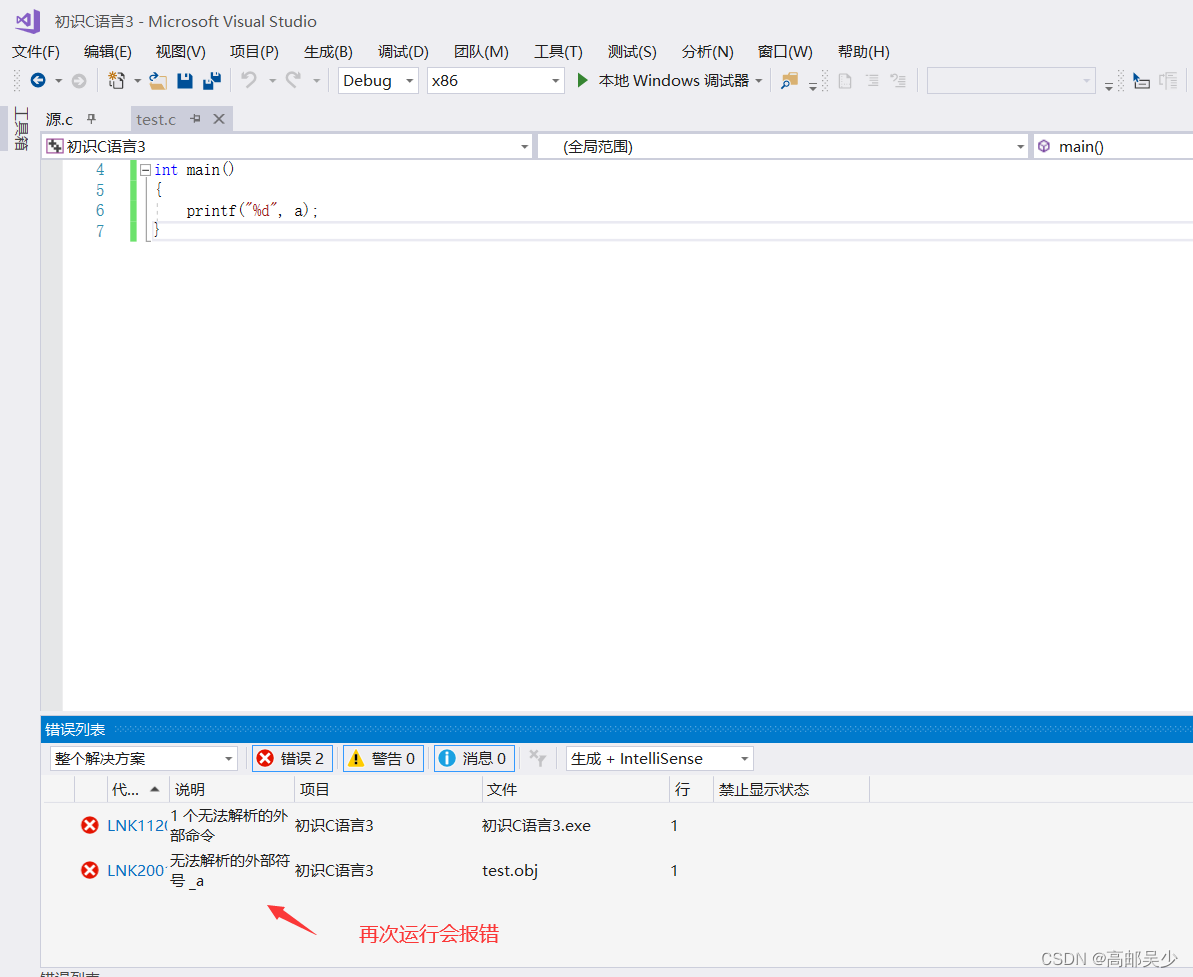Open the 测试(S) menu
The image size is (1193, 977).
click(631, 51)
